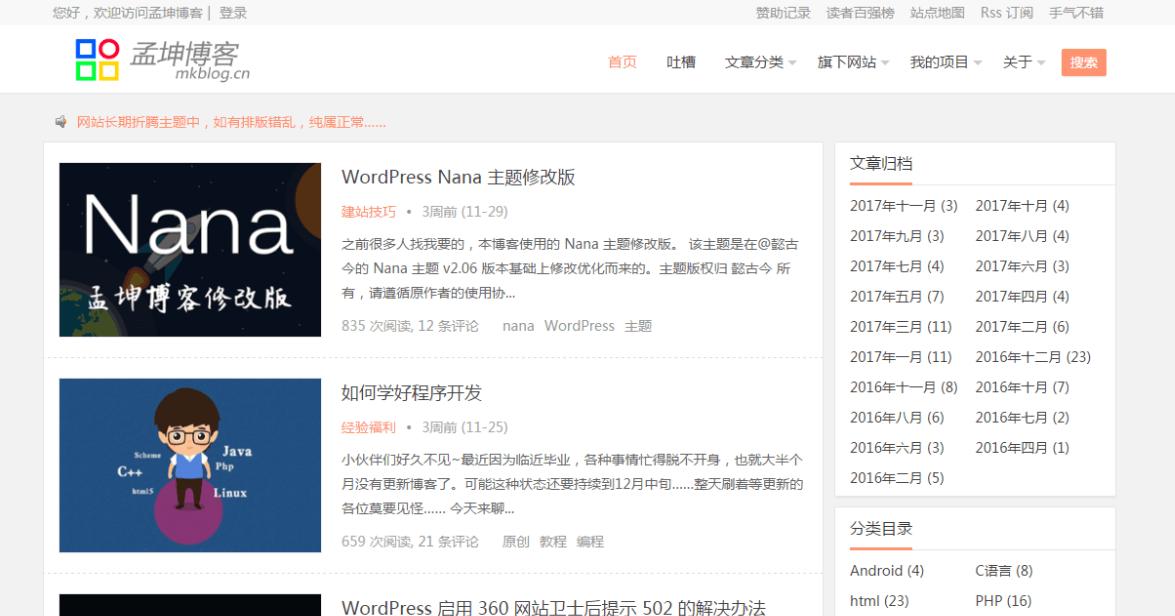Open the 2016年十月 (7) archive
1175x616 pixels.
(1022, 387)
